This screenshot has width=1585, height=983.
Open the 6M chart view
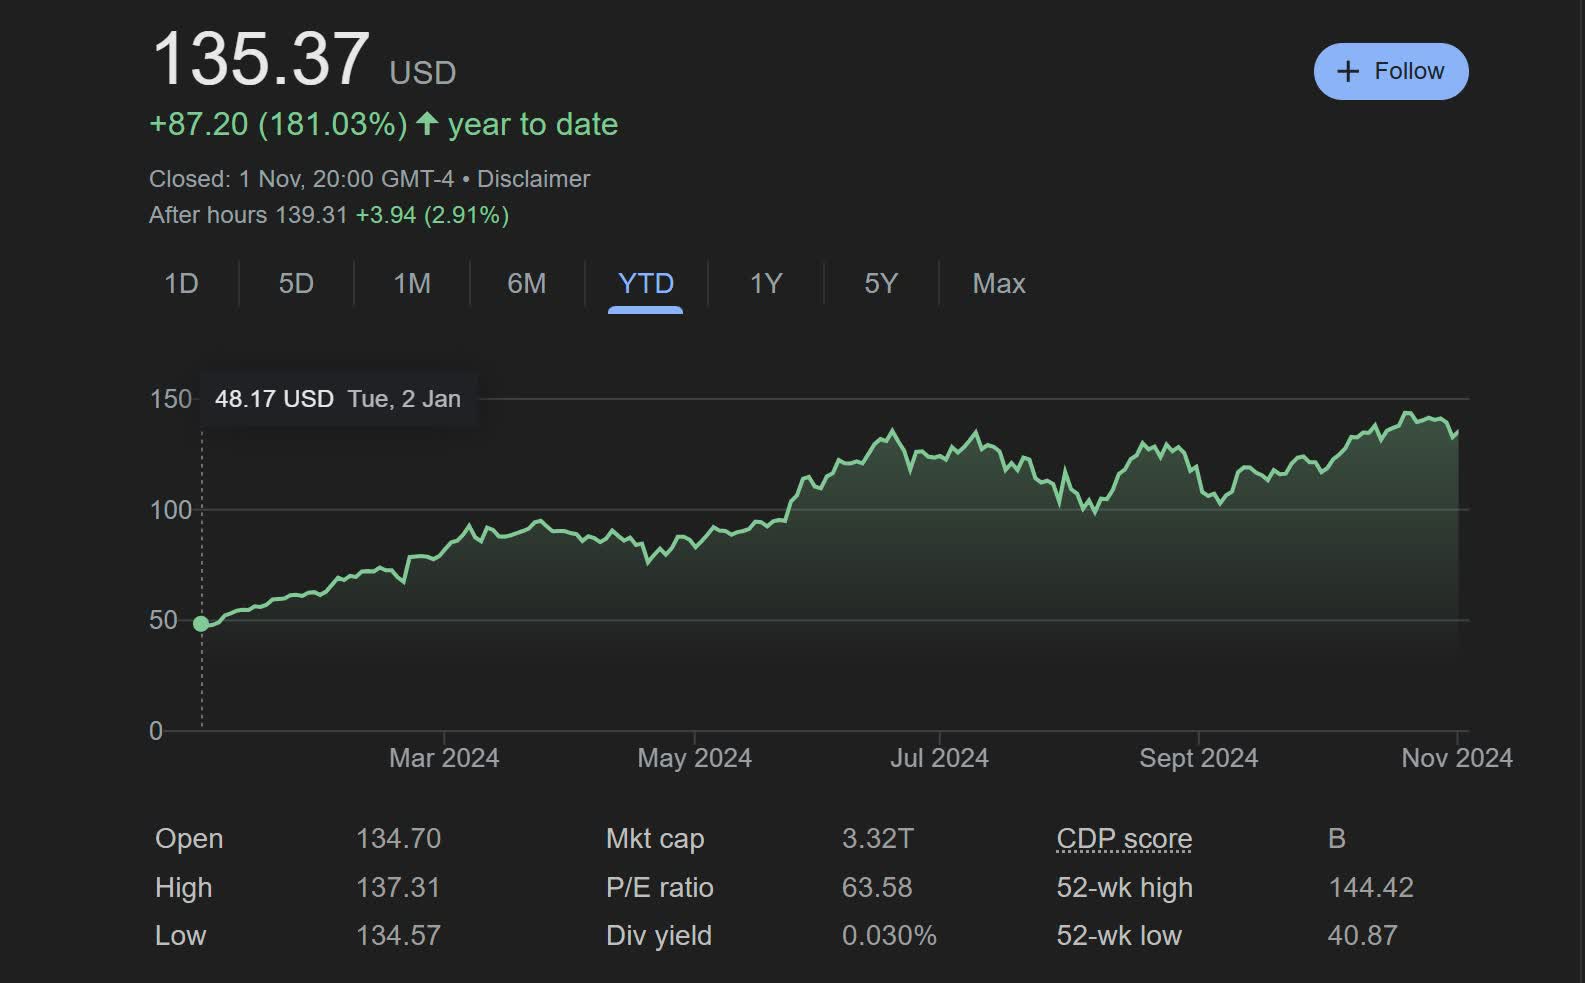(527, 284)
